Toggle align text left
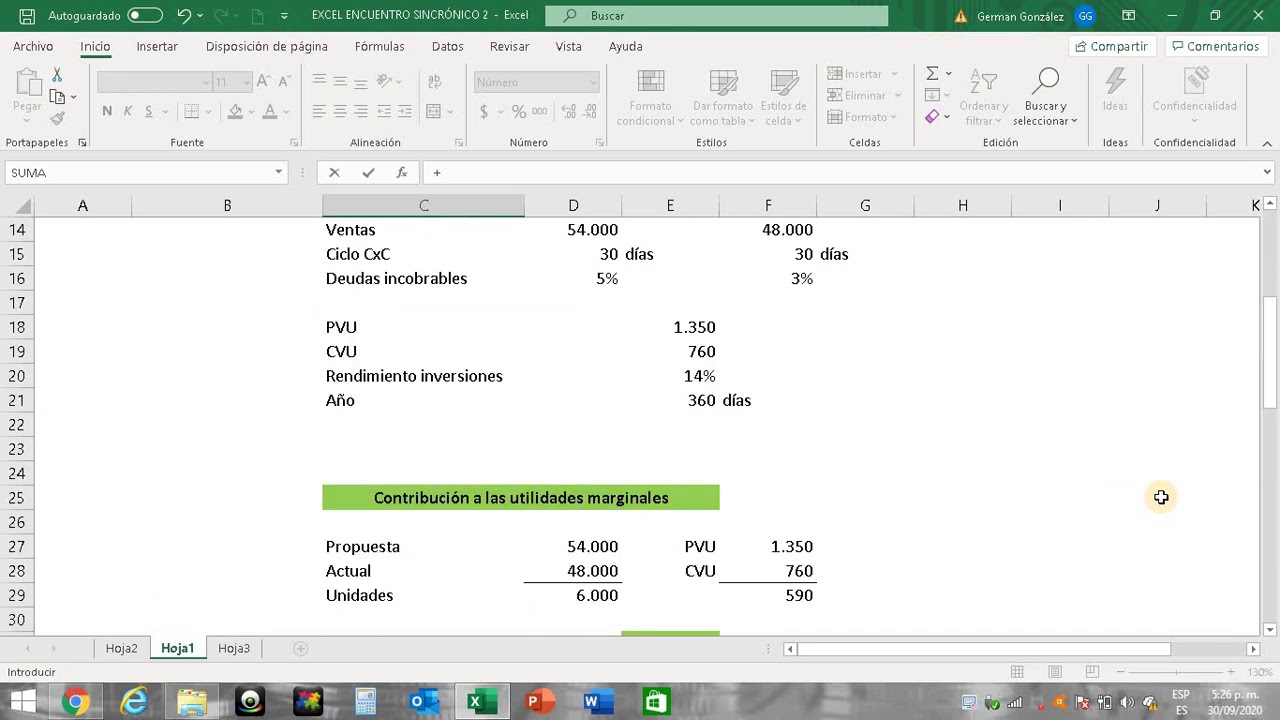Viewport: 1280px width, 720px height. point(319,111)
